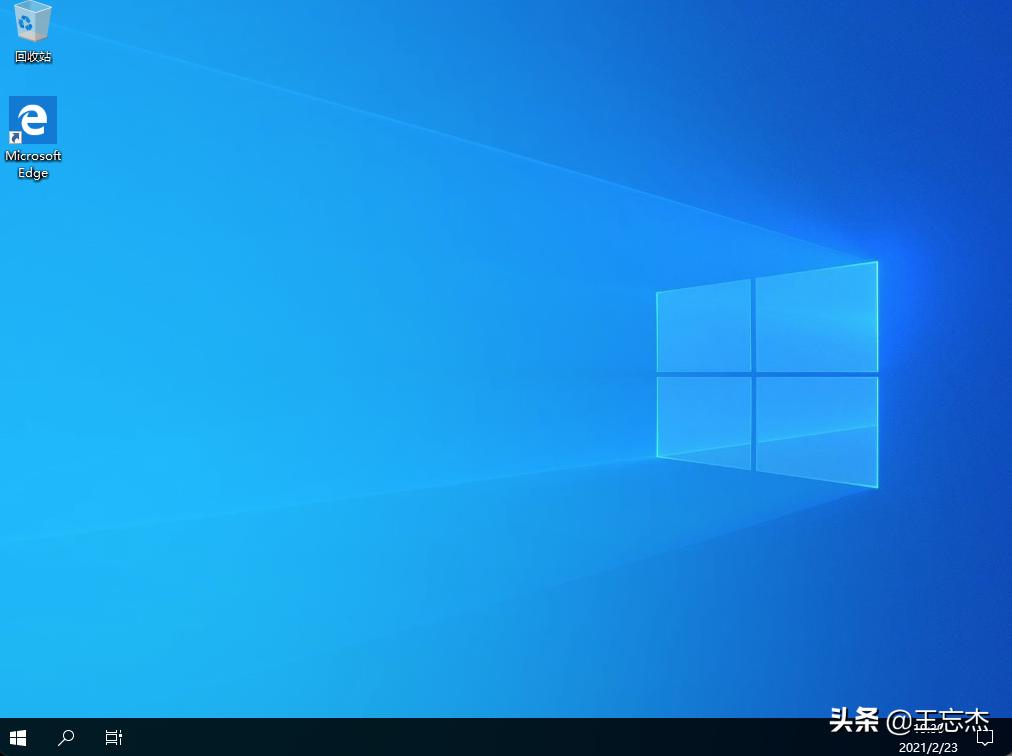Select the Recycle Bin (回收站) desktop icon
This screenshot has width=1012, height=756.
(x=32, y=31)
